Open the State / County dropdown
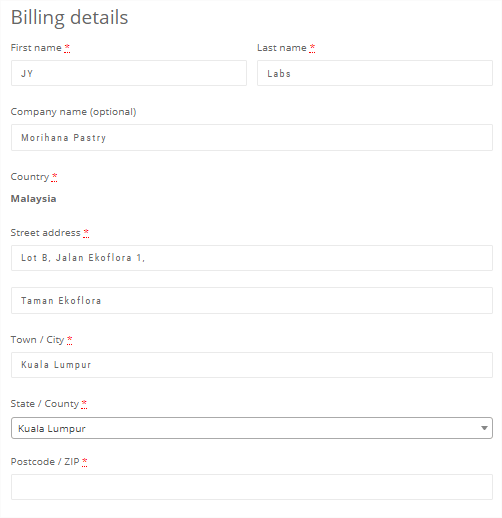This screenshot has height=518, width=502. point(252,428)
